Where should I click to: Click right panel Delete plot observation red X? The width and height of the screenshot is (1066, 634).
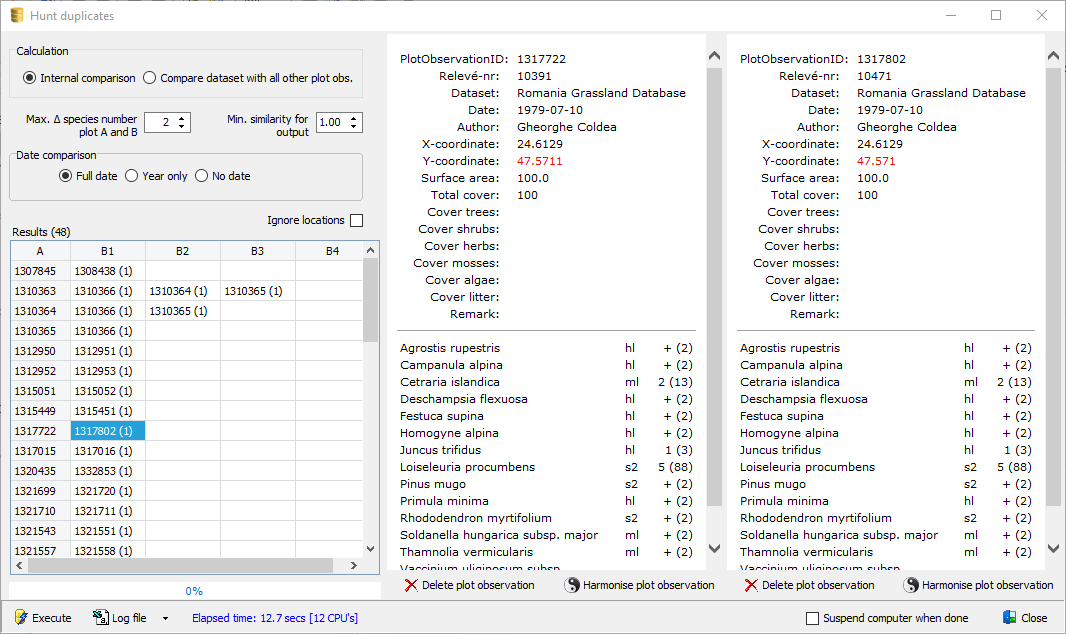point(750,585)
